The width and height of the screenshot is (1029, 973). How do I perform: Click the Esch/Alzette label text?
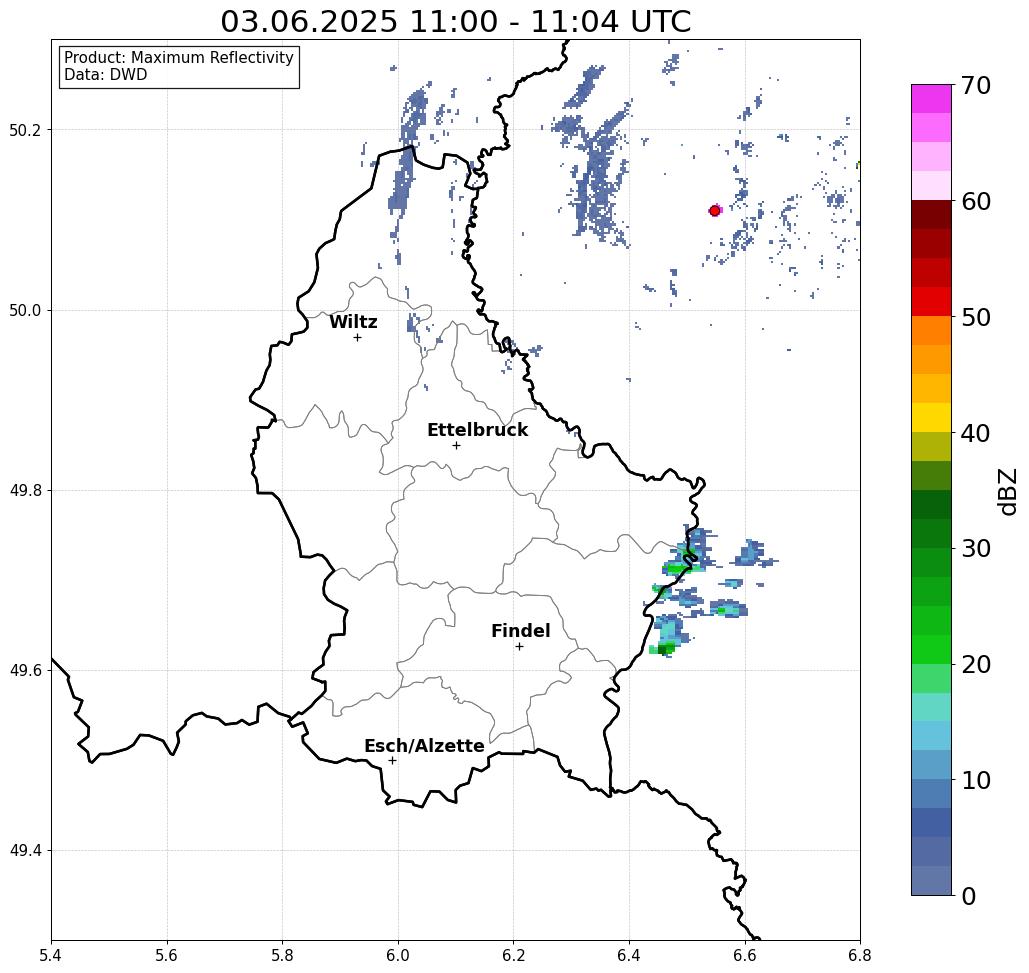[x=424, y=745]
